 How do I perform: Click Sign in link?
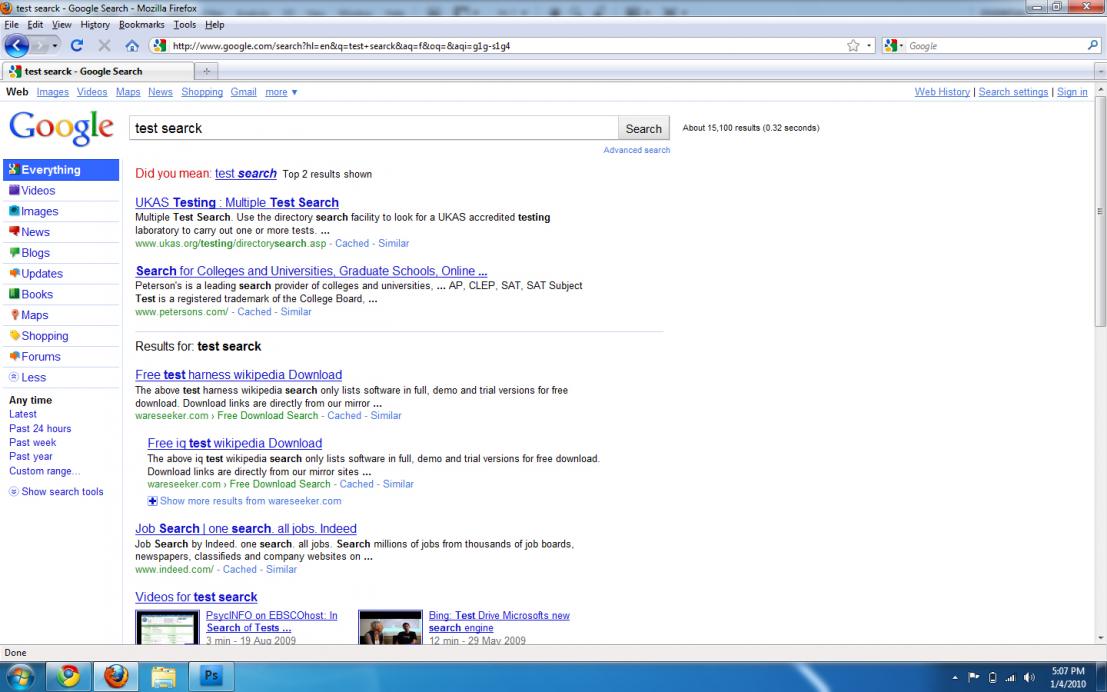1072,92
